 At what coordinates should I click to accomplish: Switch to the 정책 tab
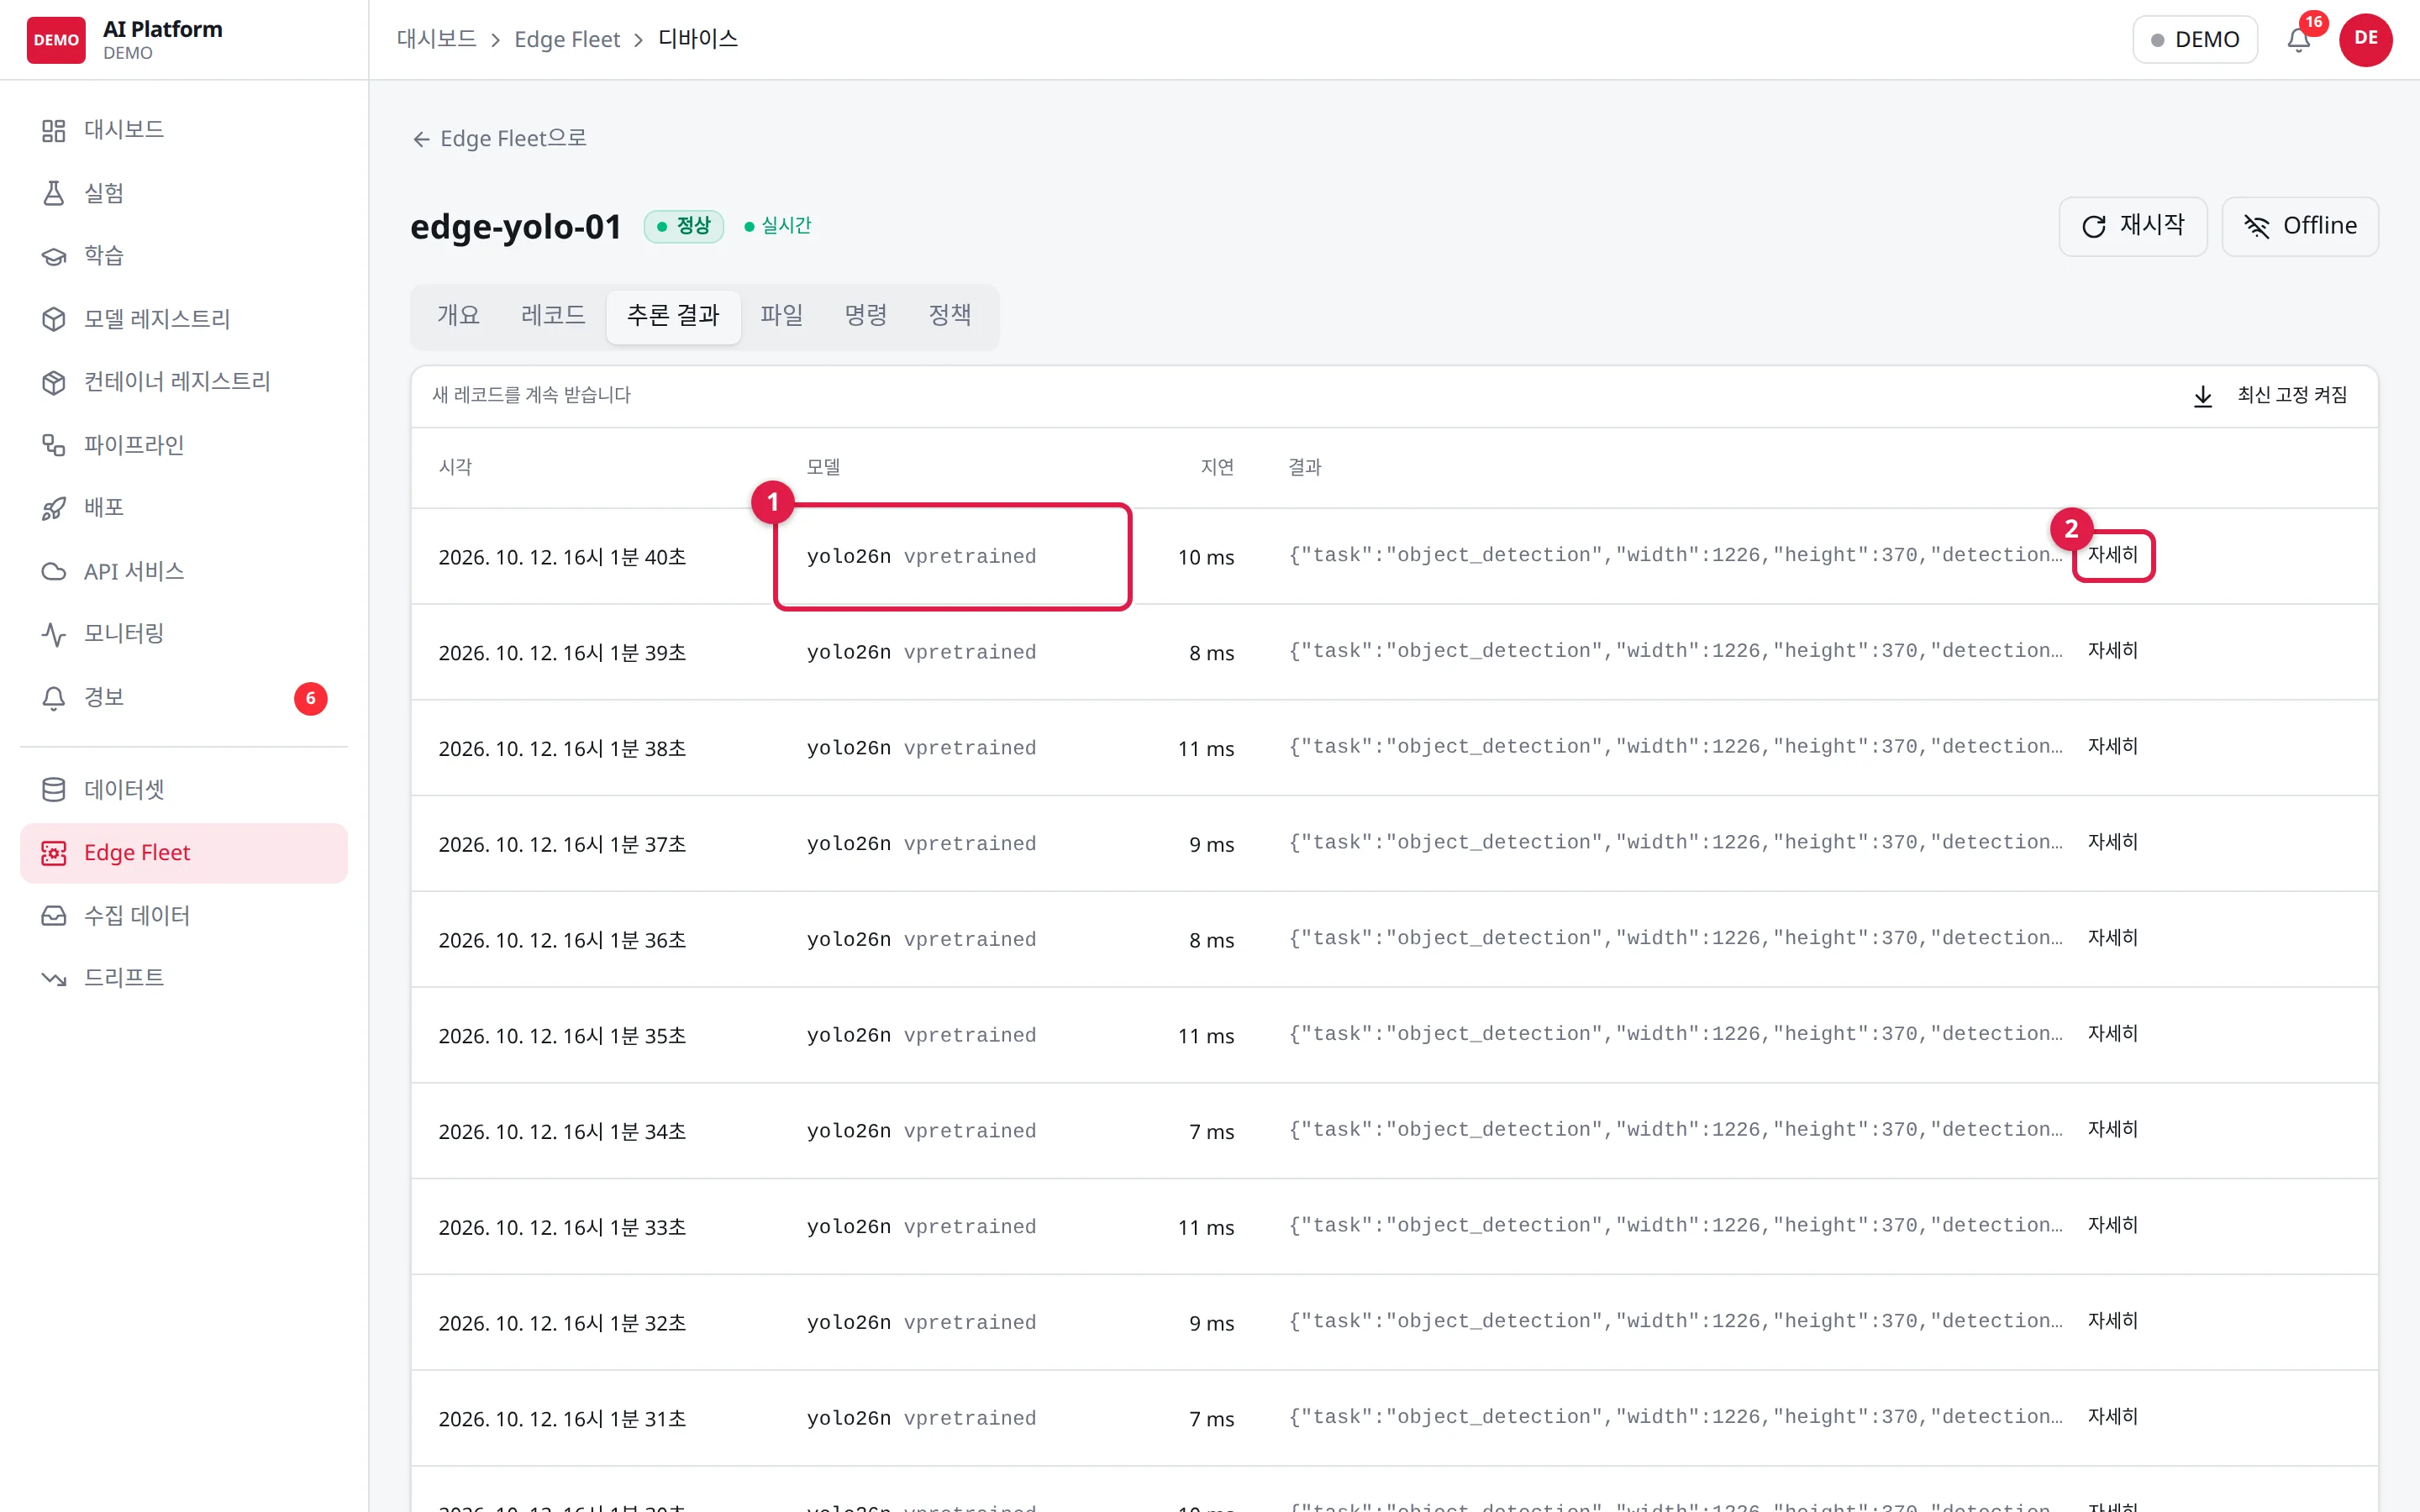coord(949,316)
